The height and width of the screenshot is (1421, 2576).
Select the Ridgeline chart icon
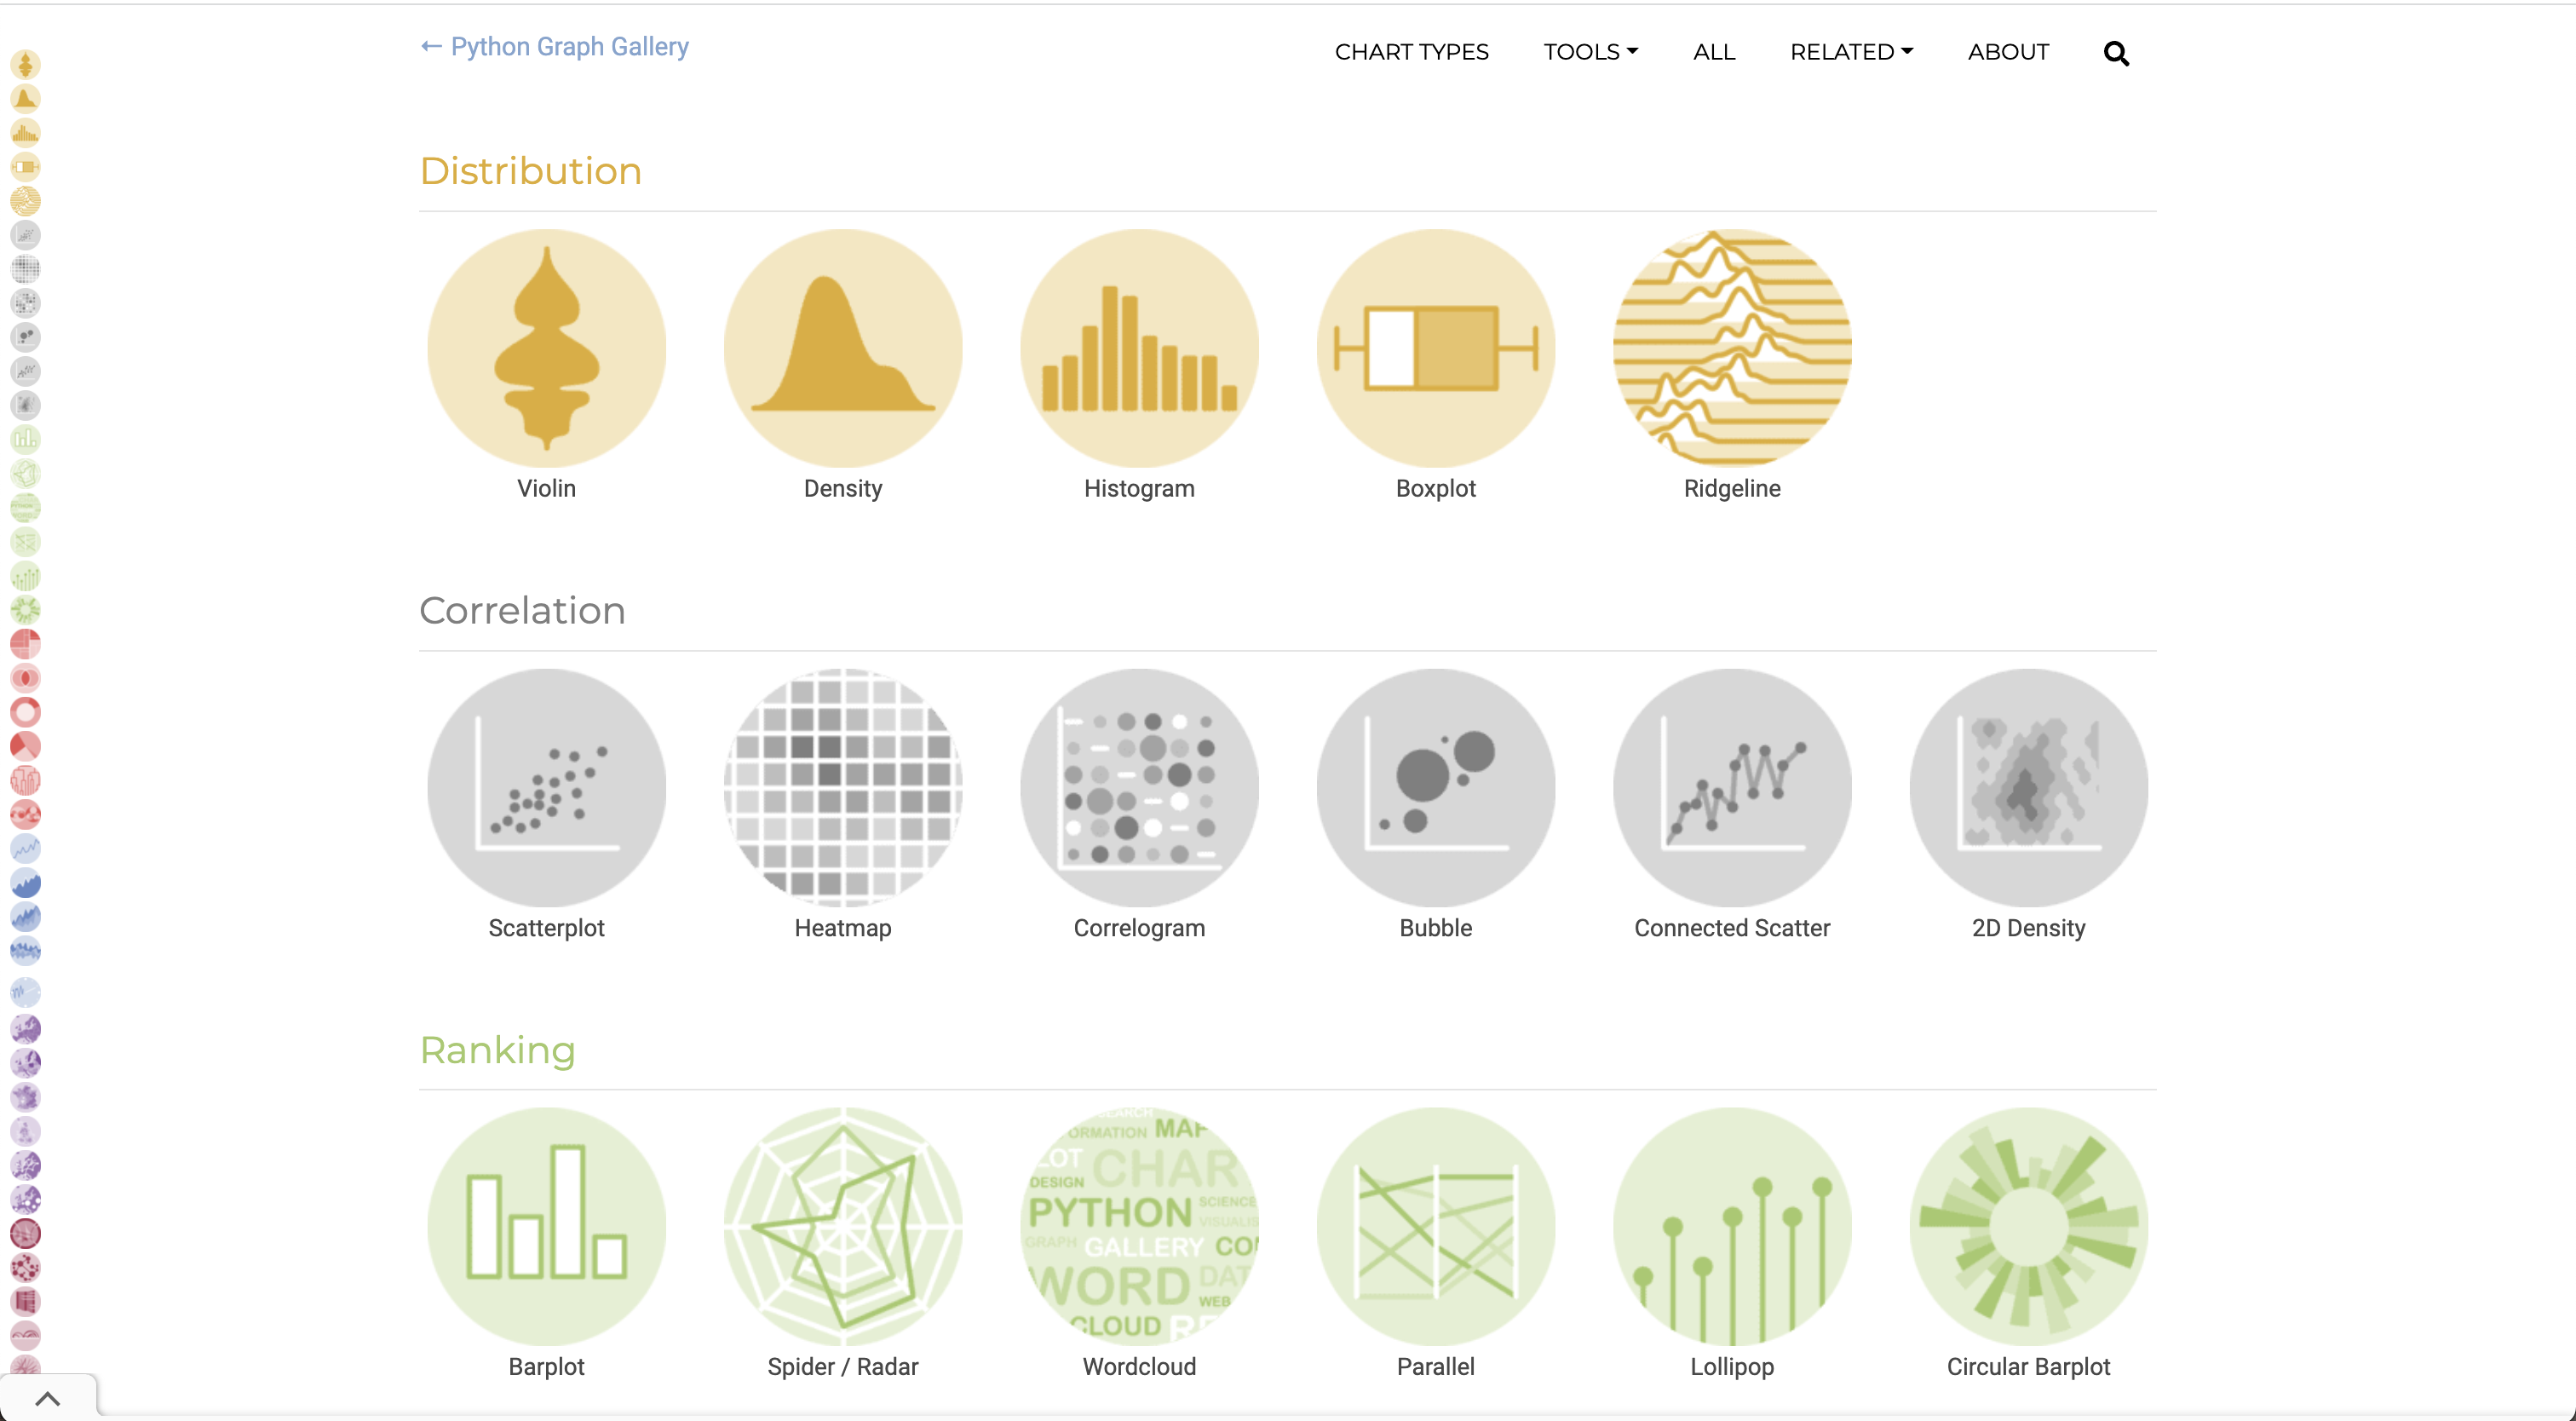[x=1732, y=348]
